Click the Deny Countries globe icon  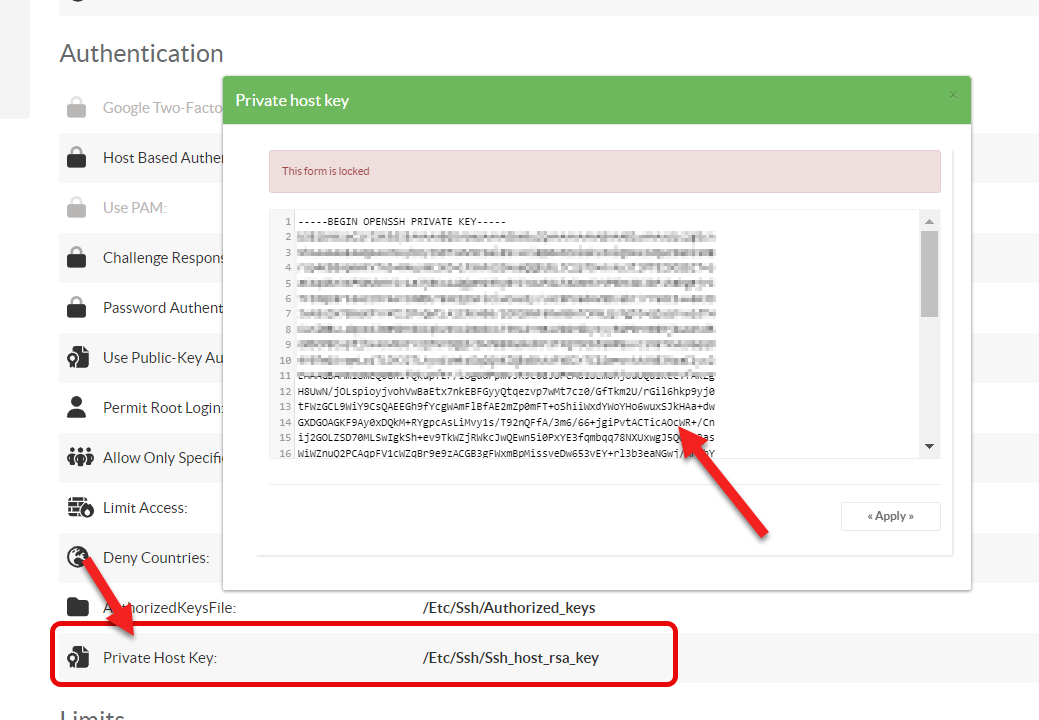(78, 557)
